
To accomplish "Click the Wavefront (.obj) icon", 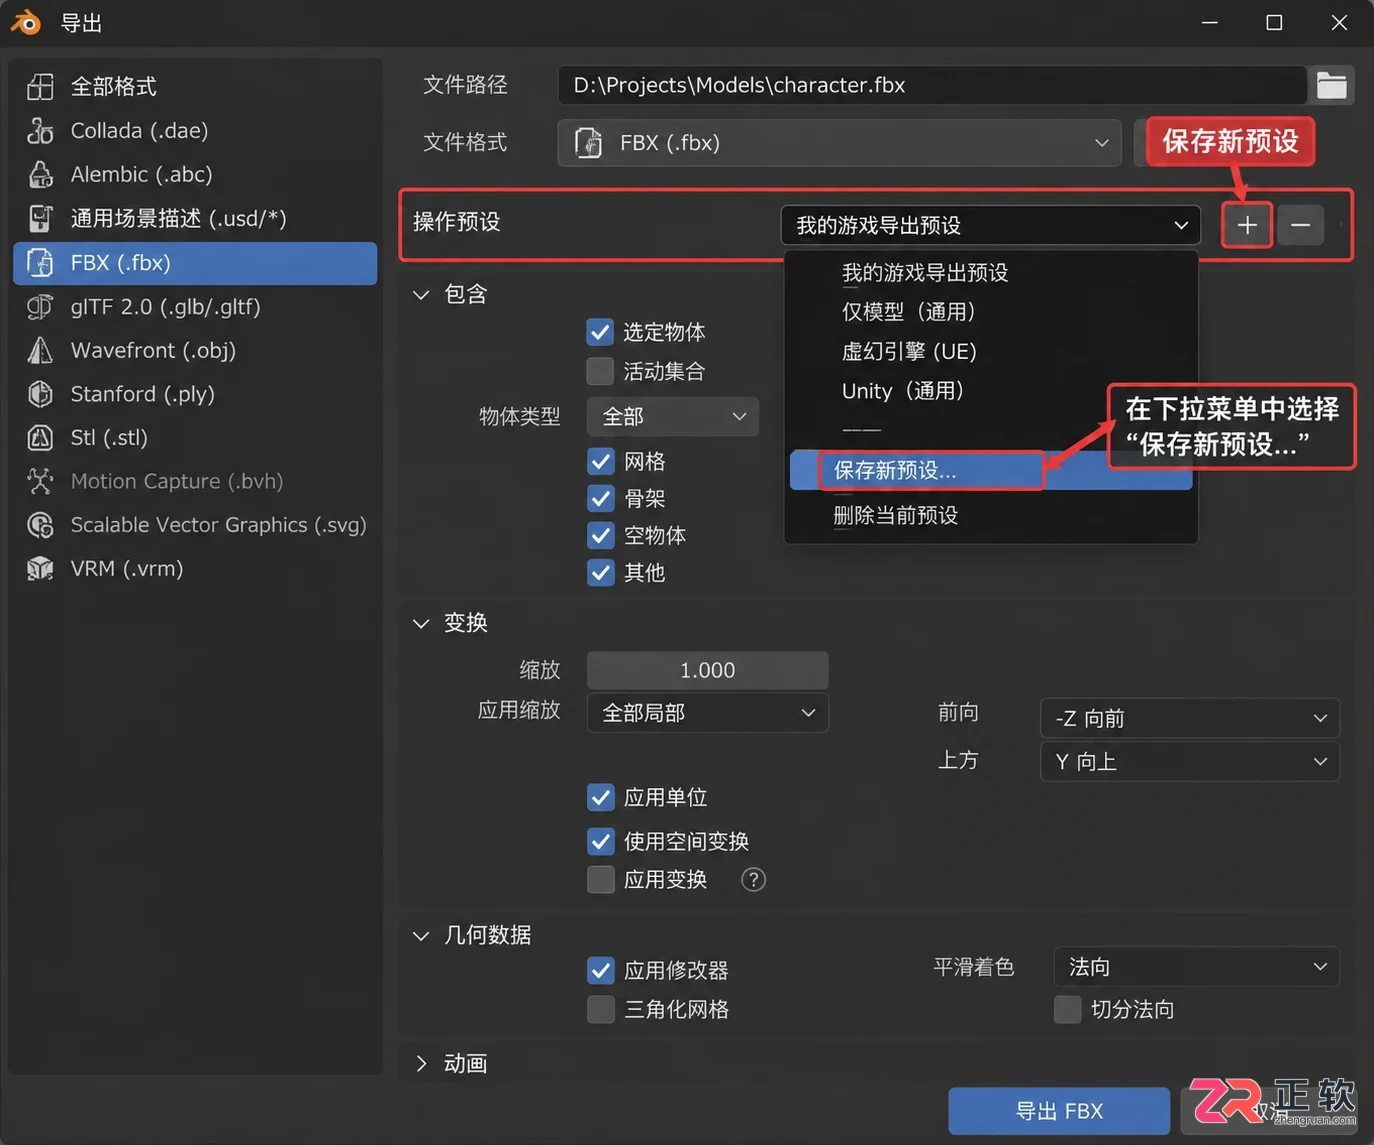I will (40, 350).
